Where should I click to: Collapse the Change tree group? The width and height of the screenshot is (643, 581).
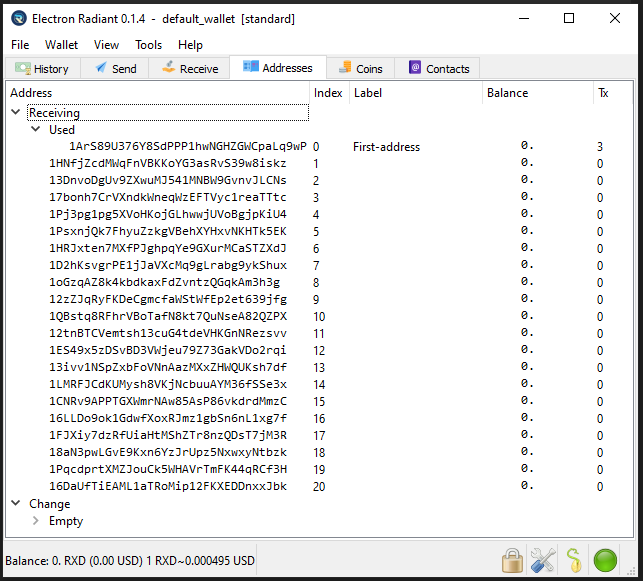point(16,504)
